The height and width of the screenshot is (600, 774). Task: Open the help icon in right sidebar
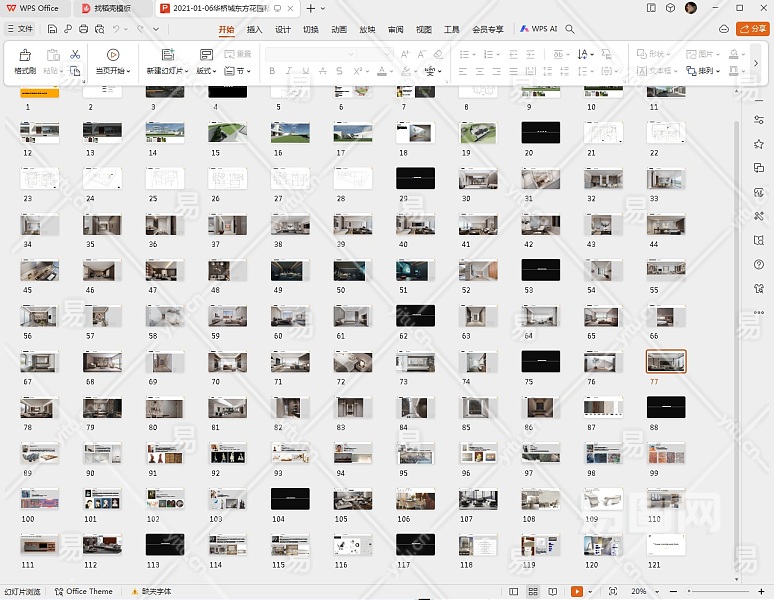759,264
